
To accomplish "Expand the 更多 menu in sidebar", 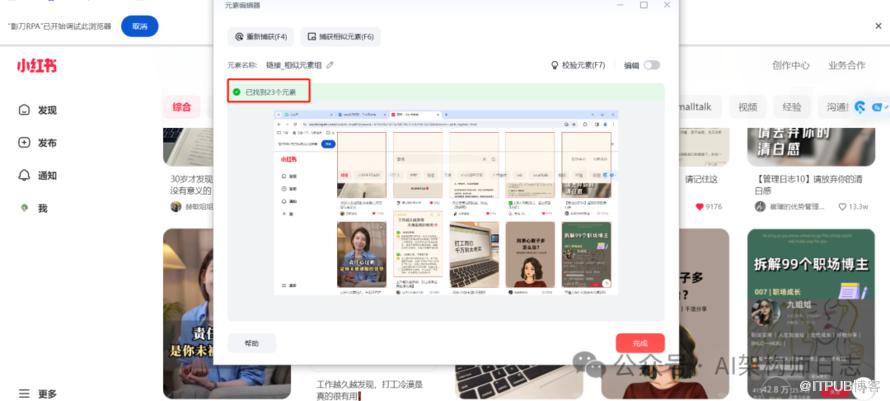I will click(25, 393).
